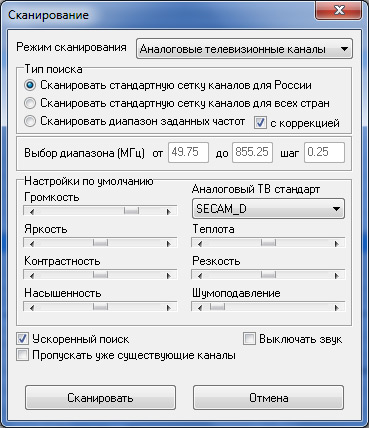Viewport: 369px width, 428px height.
Task: Click the от frequency field 49.75
Action: pyautogui.click(x=189, y=152)
